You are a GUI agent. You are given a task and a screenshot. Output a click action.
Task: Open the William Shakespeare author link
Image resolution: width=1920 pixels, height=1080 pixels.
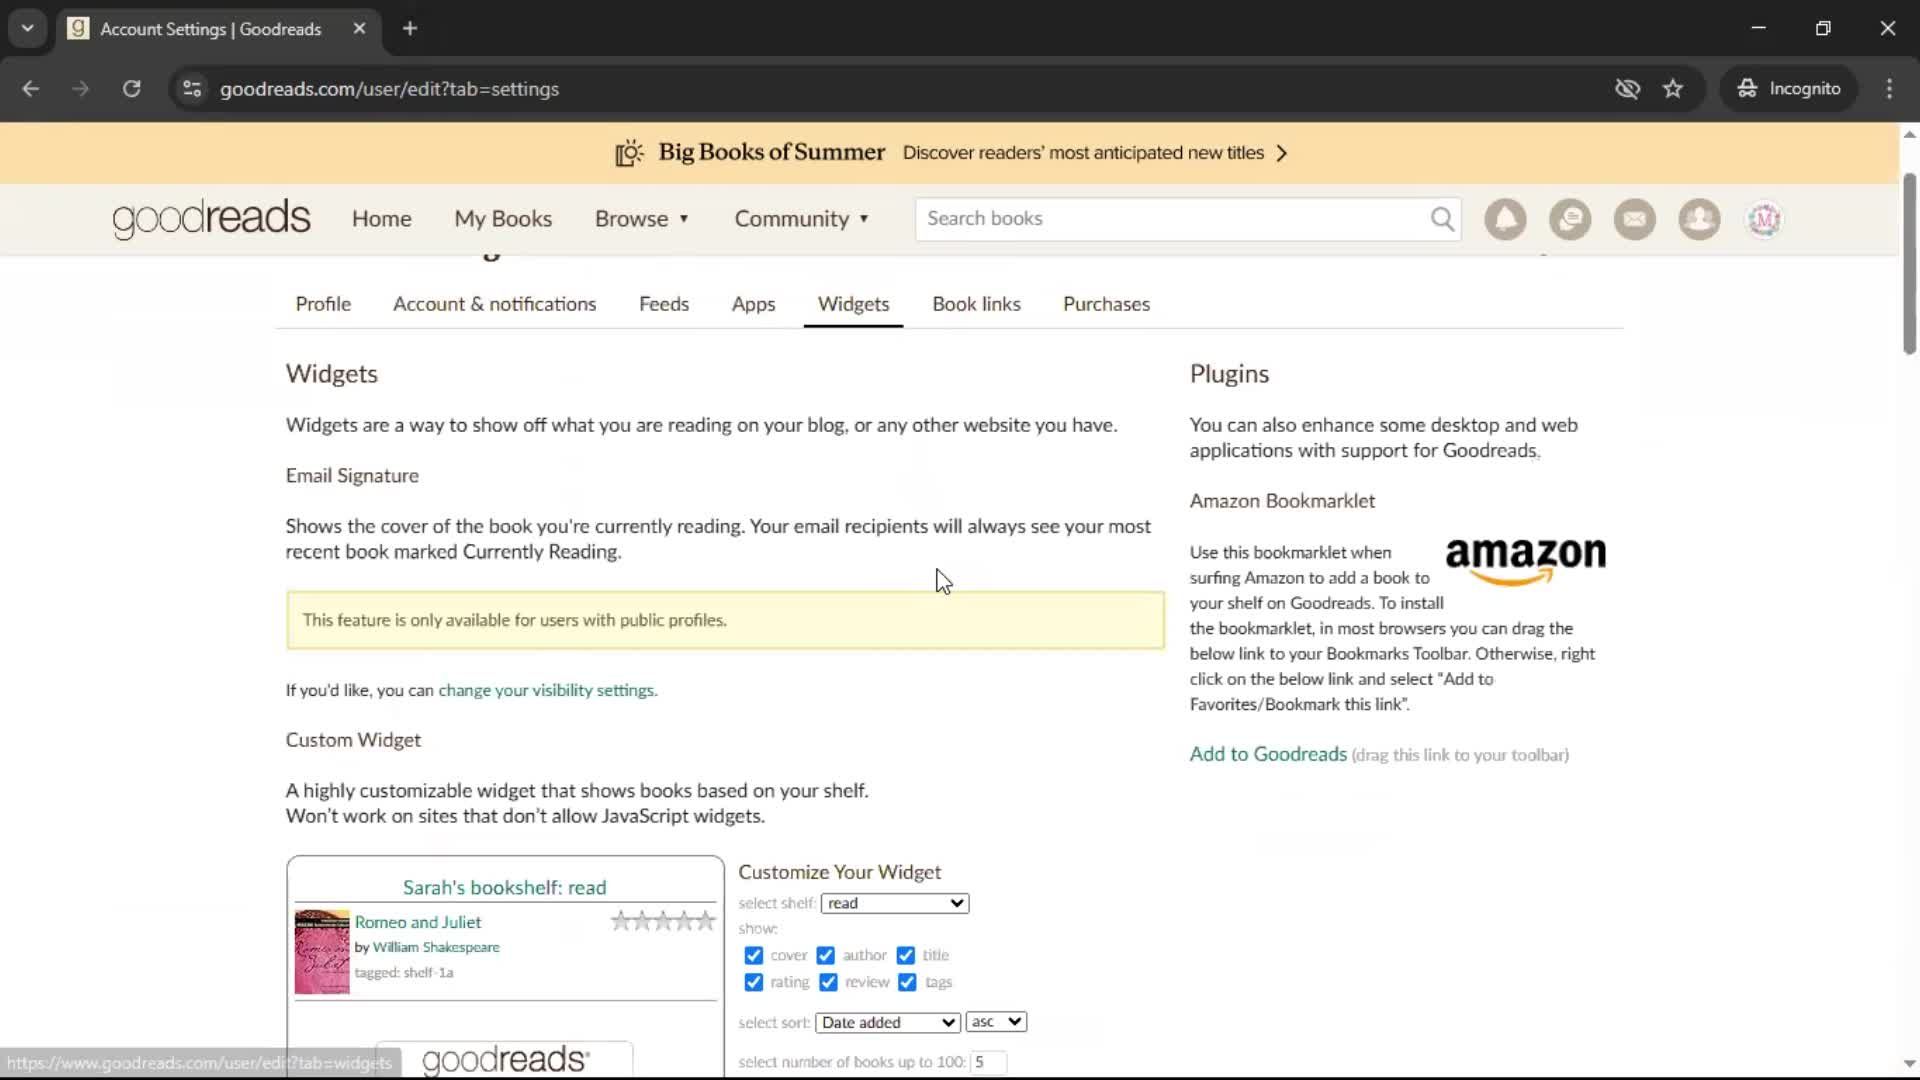(x=436, y=947)
